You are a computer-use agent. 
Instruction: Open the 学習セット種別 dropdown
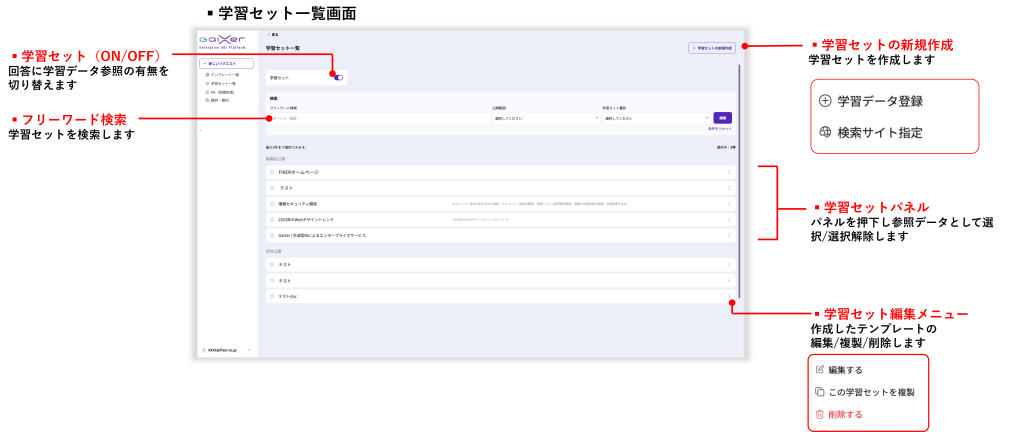point(654,118)
